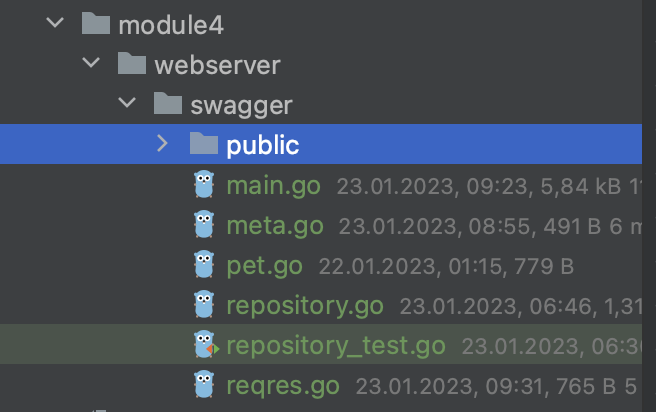Click the Go test icon for repository_test.go
Viewport: 656px width, 412px height.
tap(205, 345)
